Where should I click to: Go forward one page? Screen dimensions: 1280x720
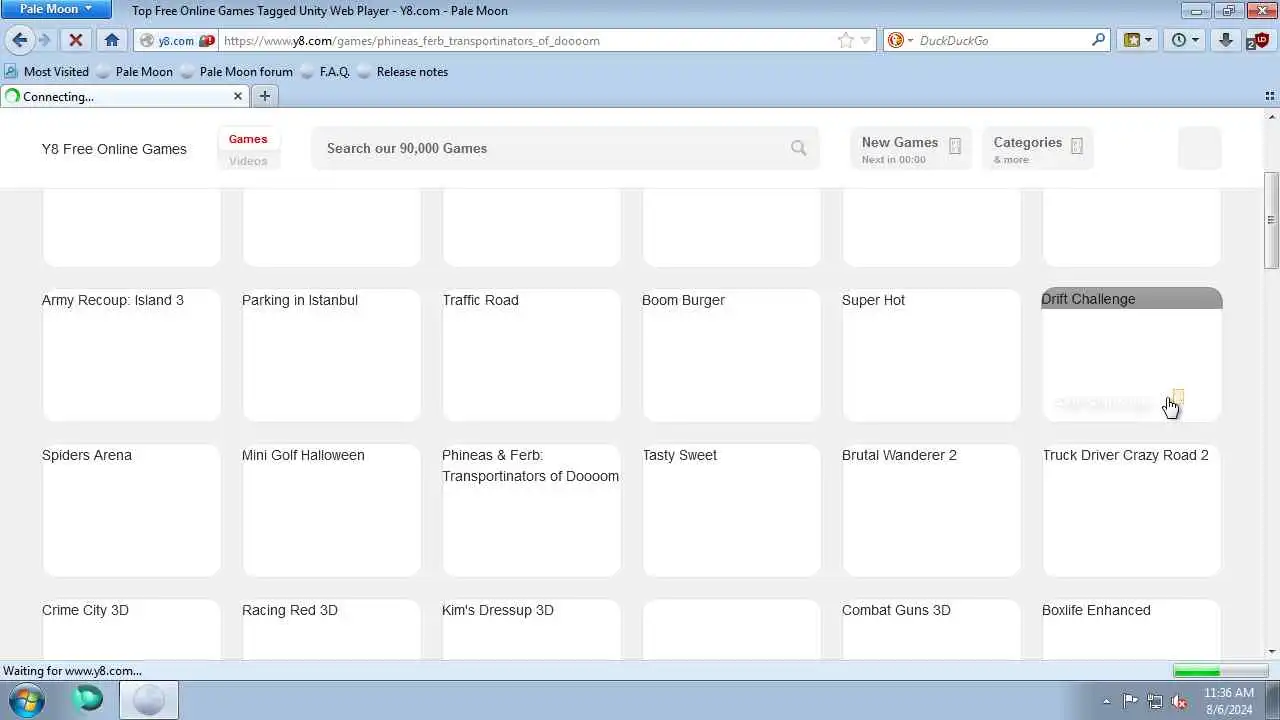point(45,40)
